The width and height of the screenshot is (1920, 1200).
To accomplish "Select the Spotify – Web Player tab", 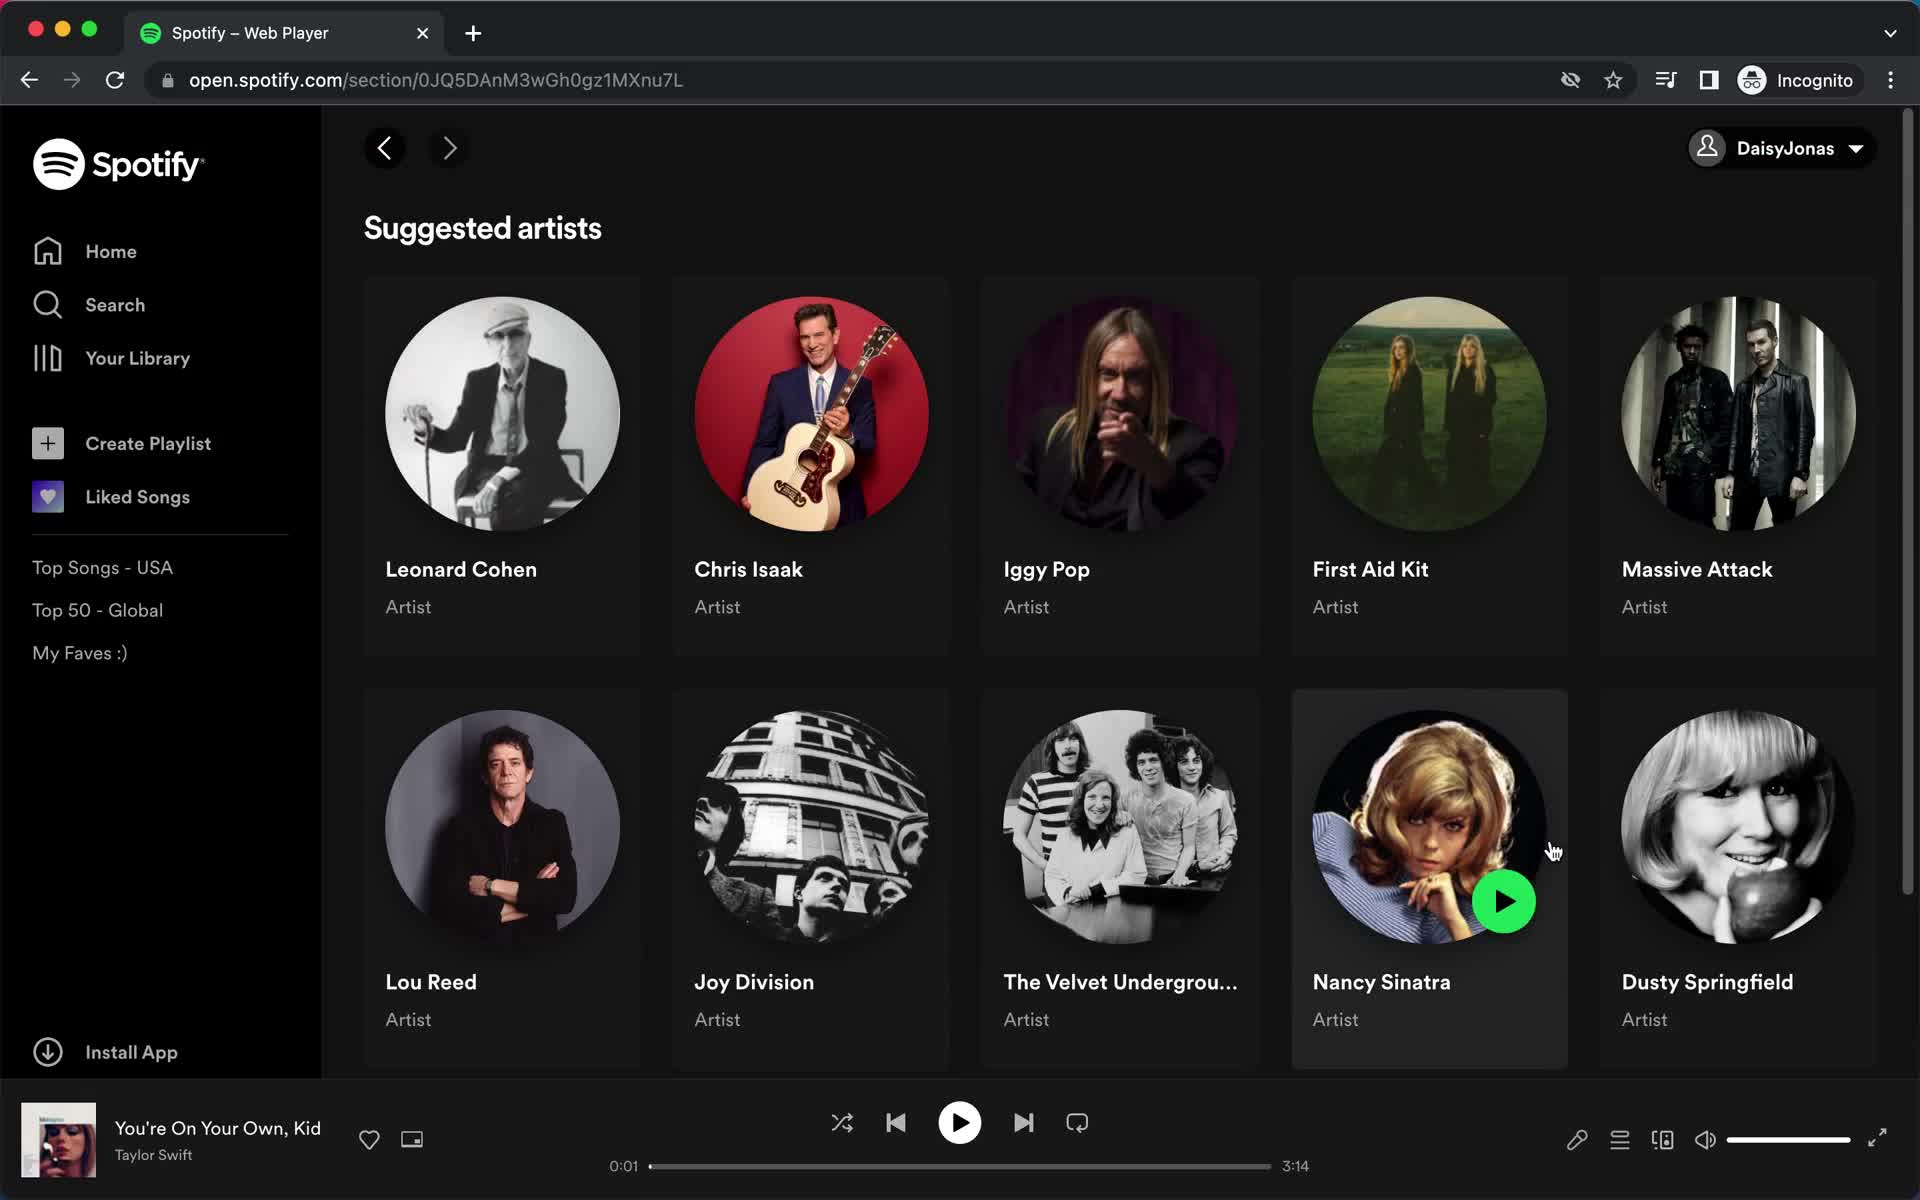I will (285, 33).
